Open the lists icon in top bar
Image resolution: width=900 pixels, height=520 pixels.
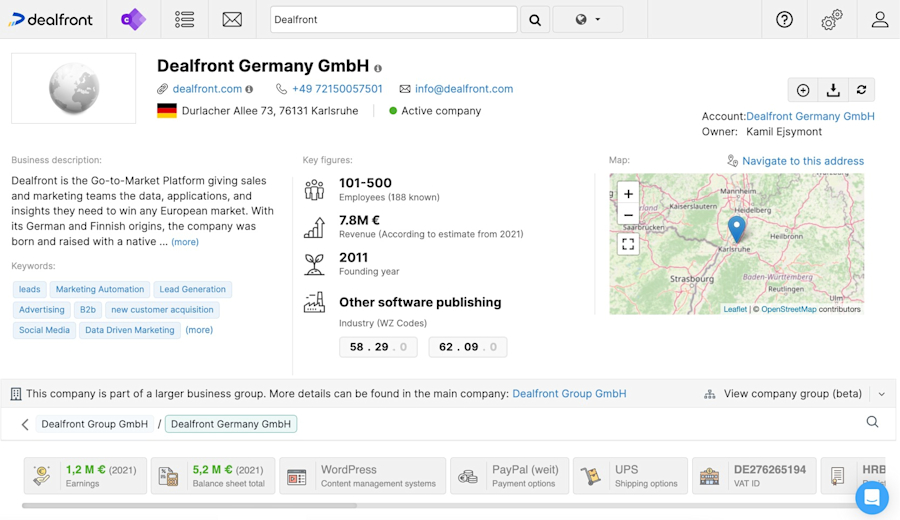(184, 20)
